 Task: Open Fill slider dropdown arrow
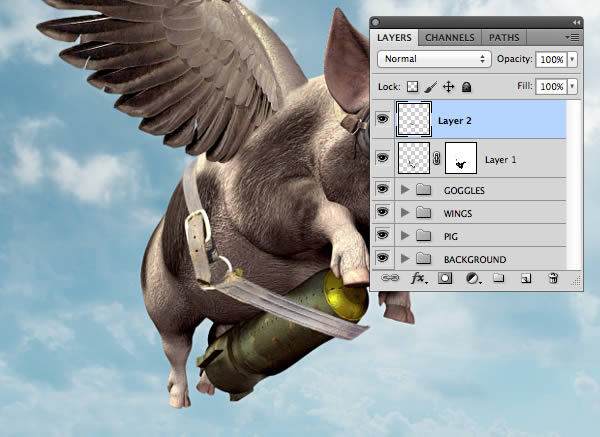pyautogui.click(x=572, y=86)
